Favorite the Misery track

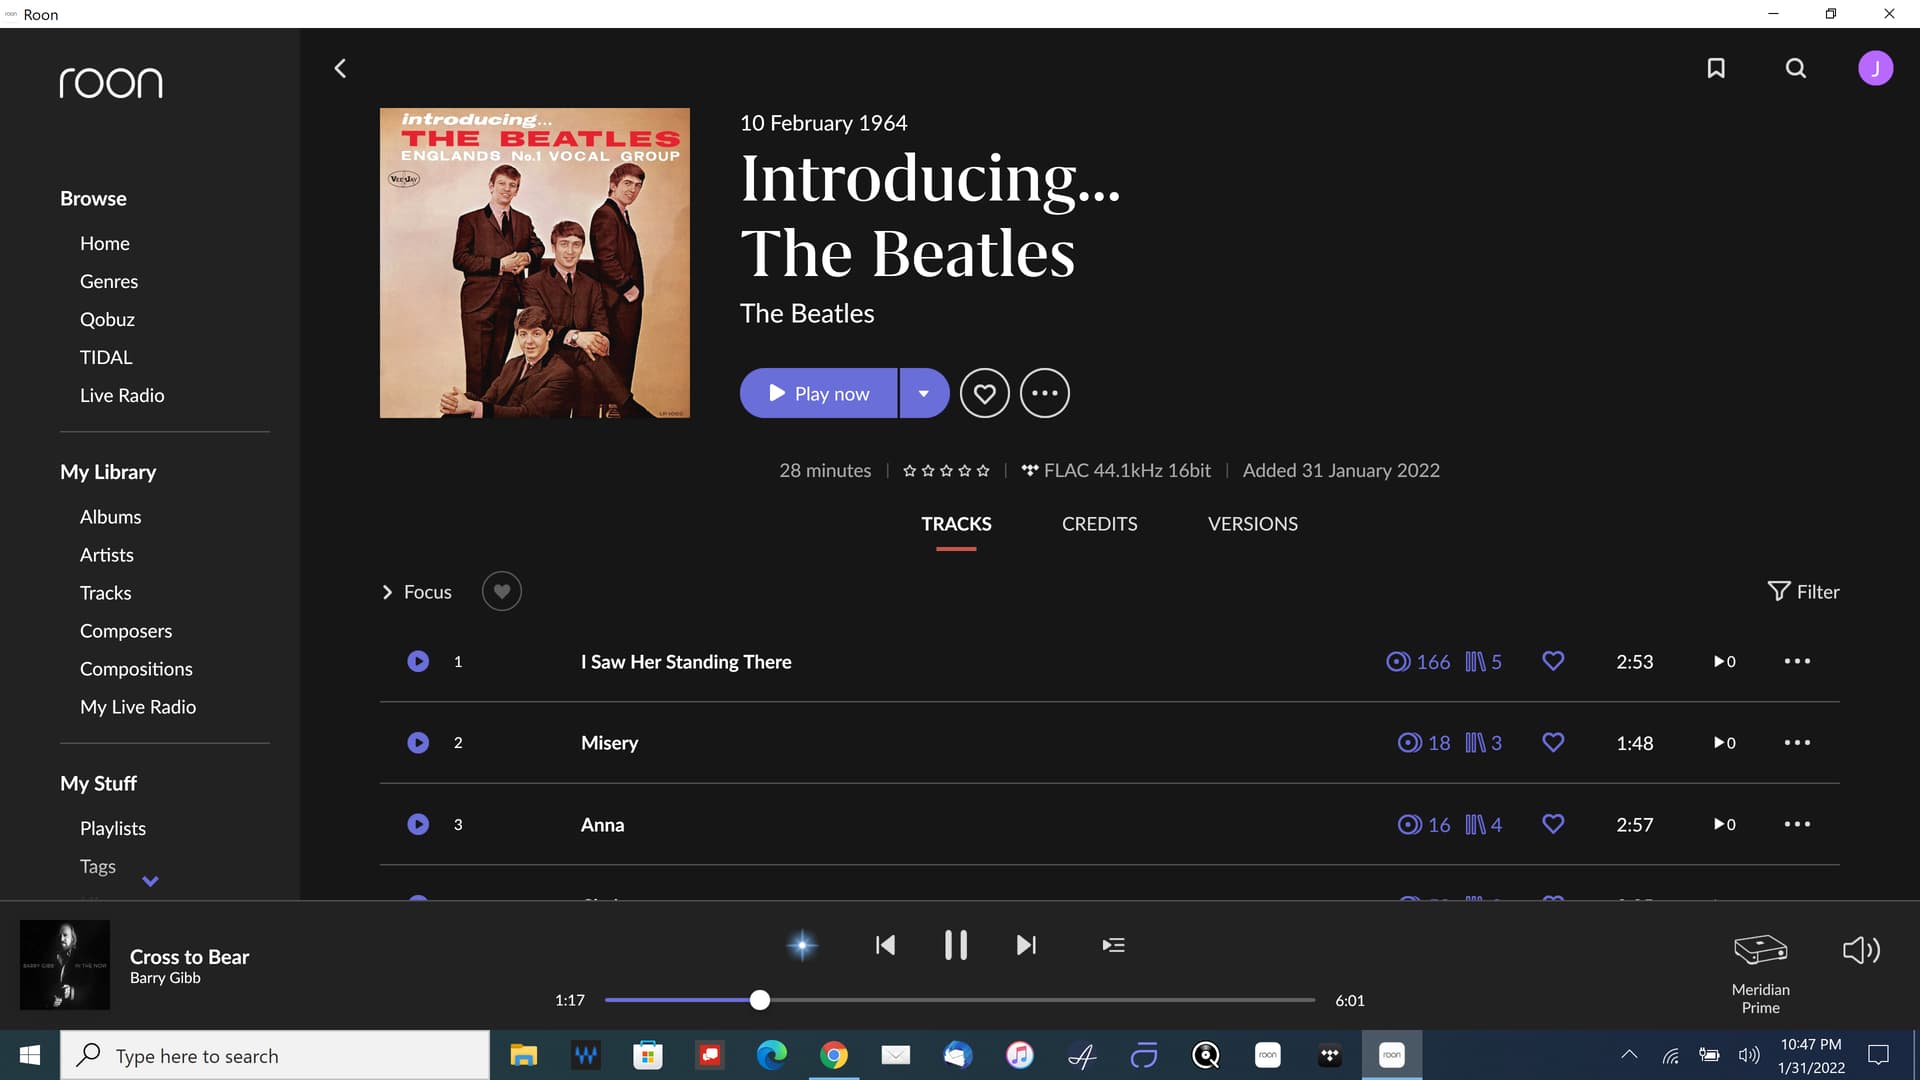1553,742
